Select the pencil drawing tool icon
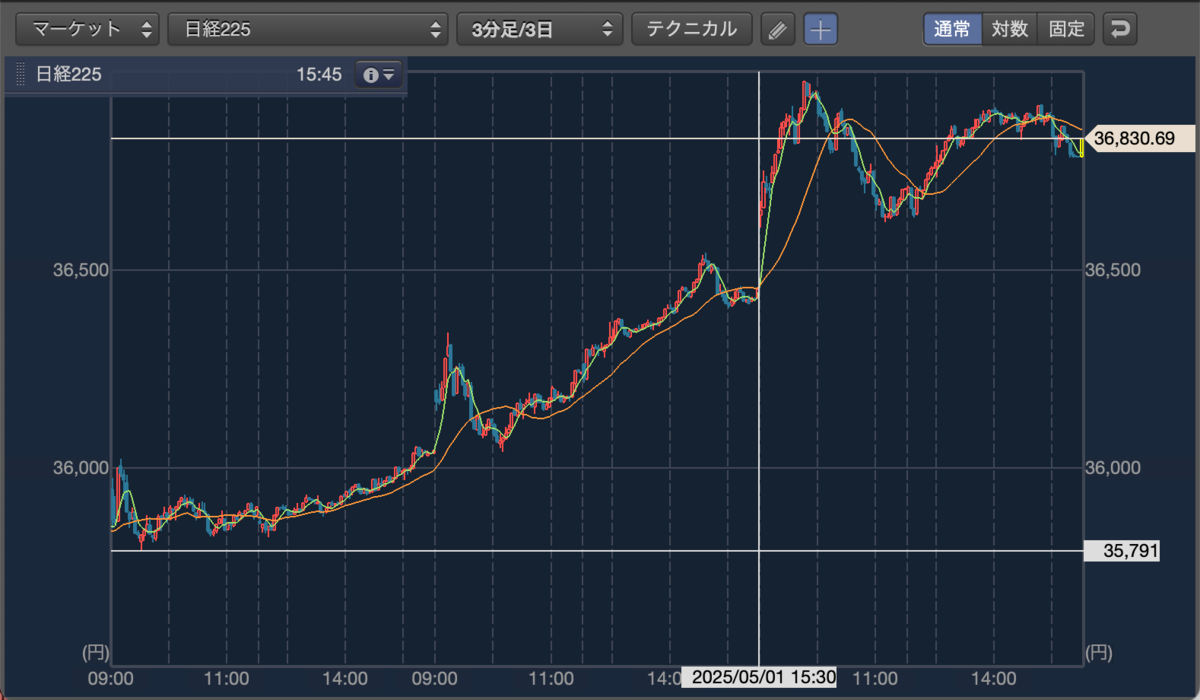 point(776,29)
